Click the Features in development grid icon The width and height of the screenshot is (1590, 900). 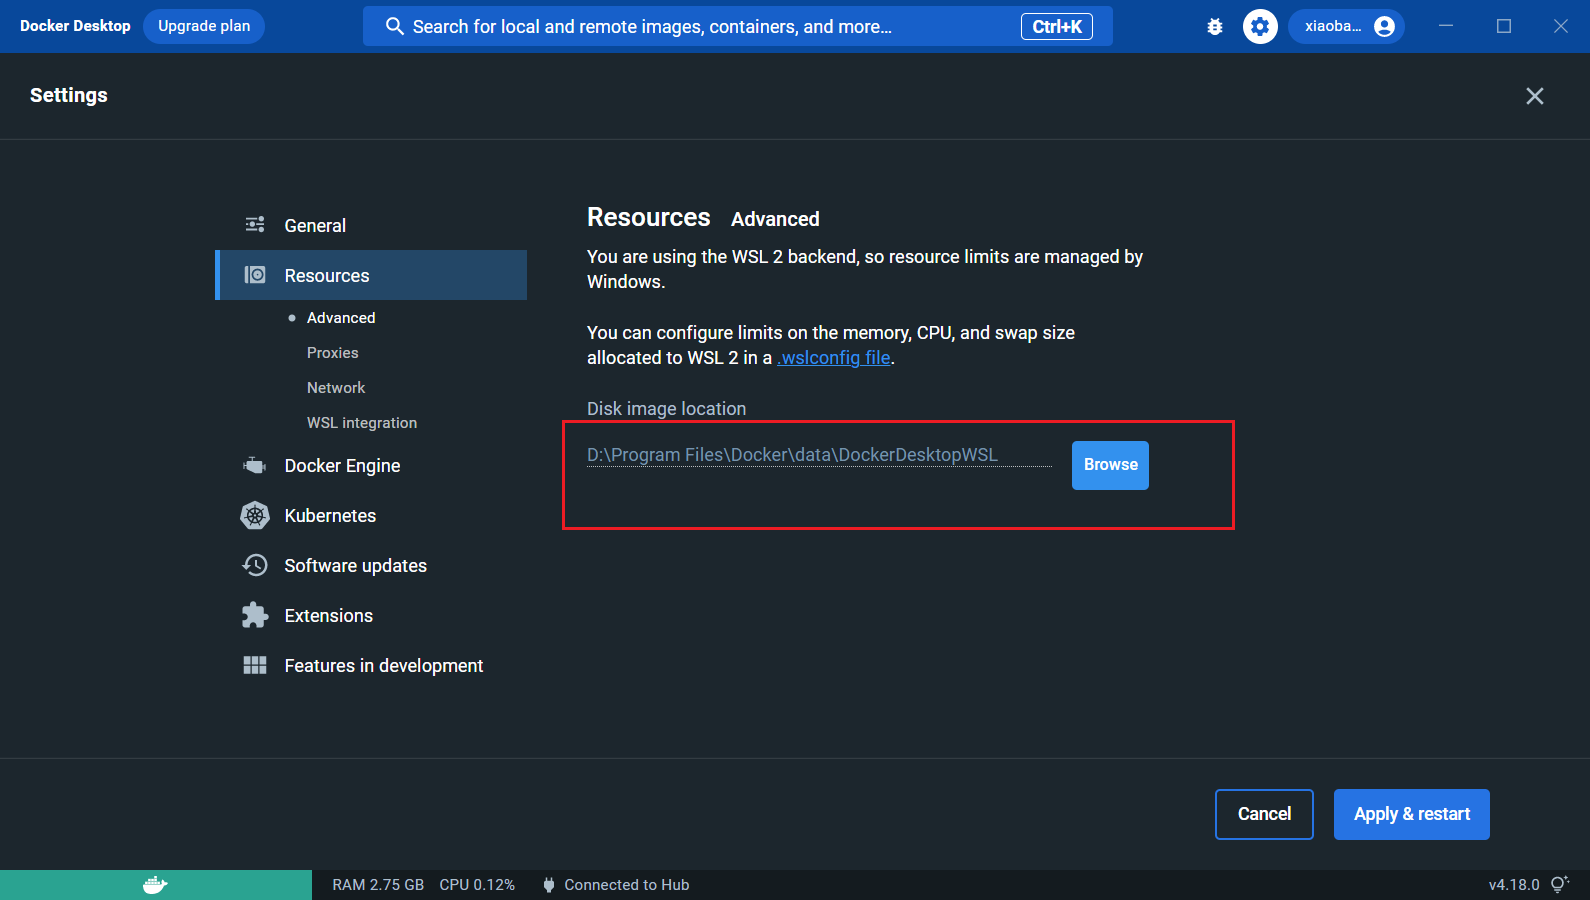(255, 665)
